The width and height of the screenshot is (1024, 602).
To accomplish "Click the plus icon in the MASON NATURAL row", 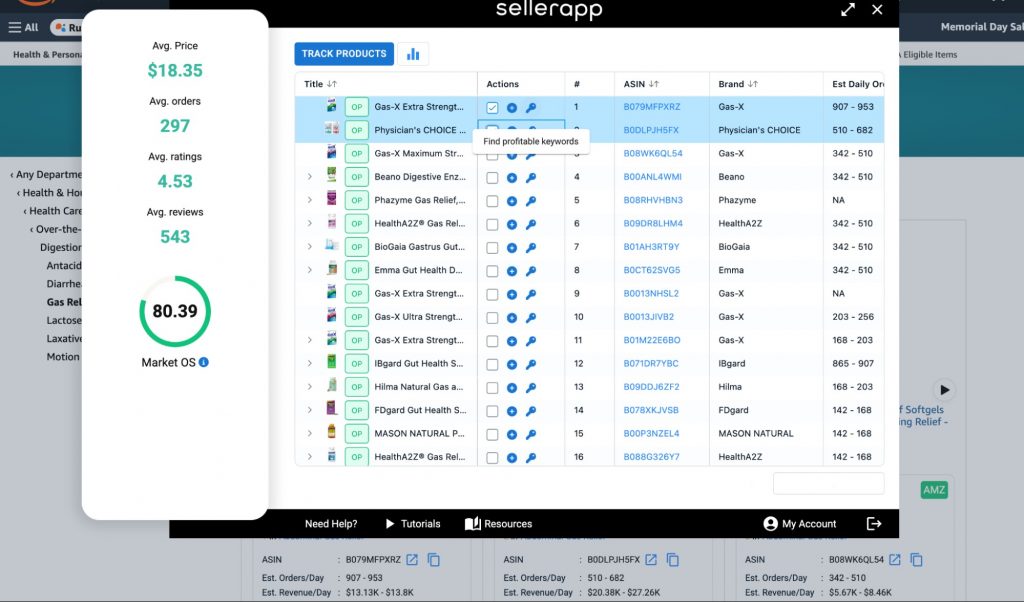I will click(x=512, y=434).
